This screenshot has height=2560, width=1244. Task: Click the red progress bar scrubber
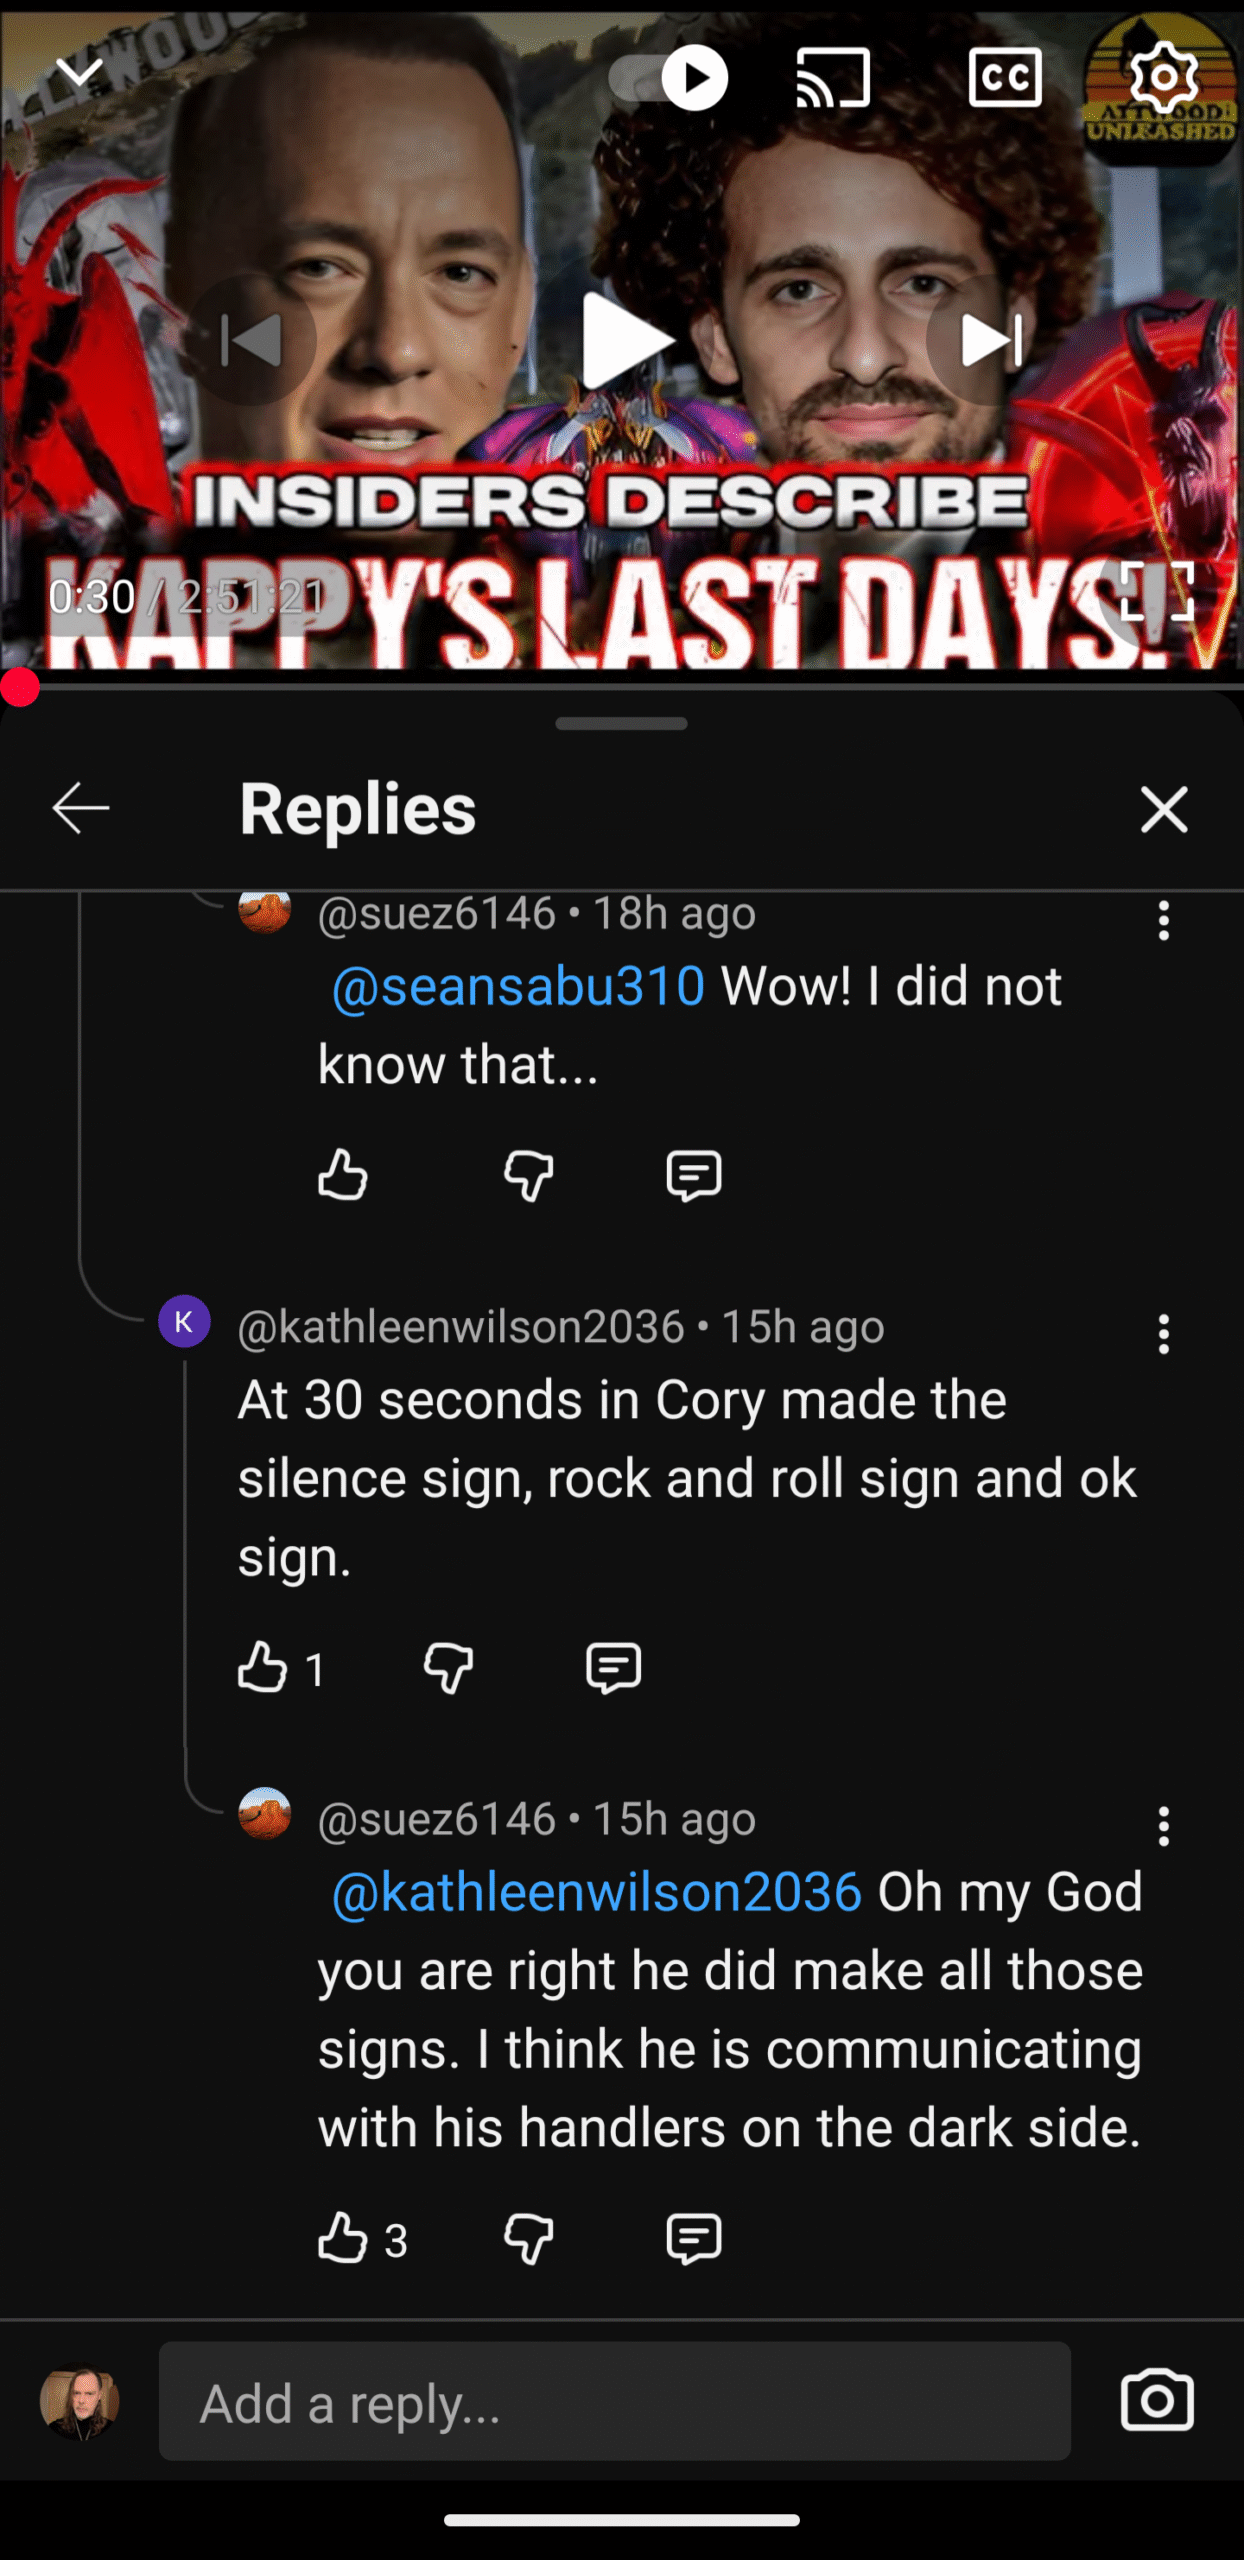click(19, 688)
